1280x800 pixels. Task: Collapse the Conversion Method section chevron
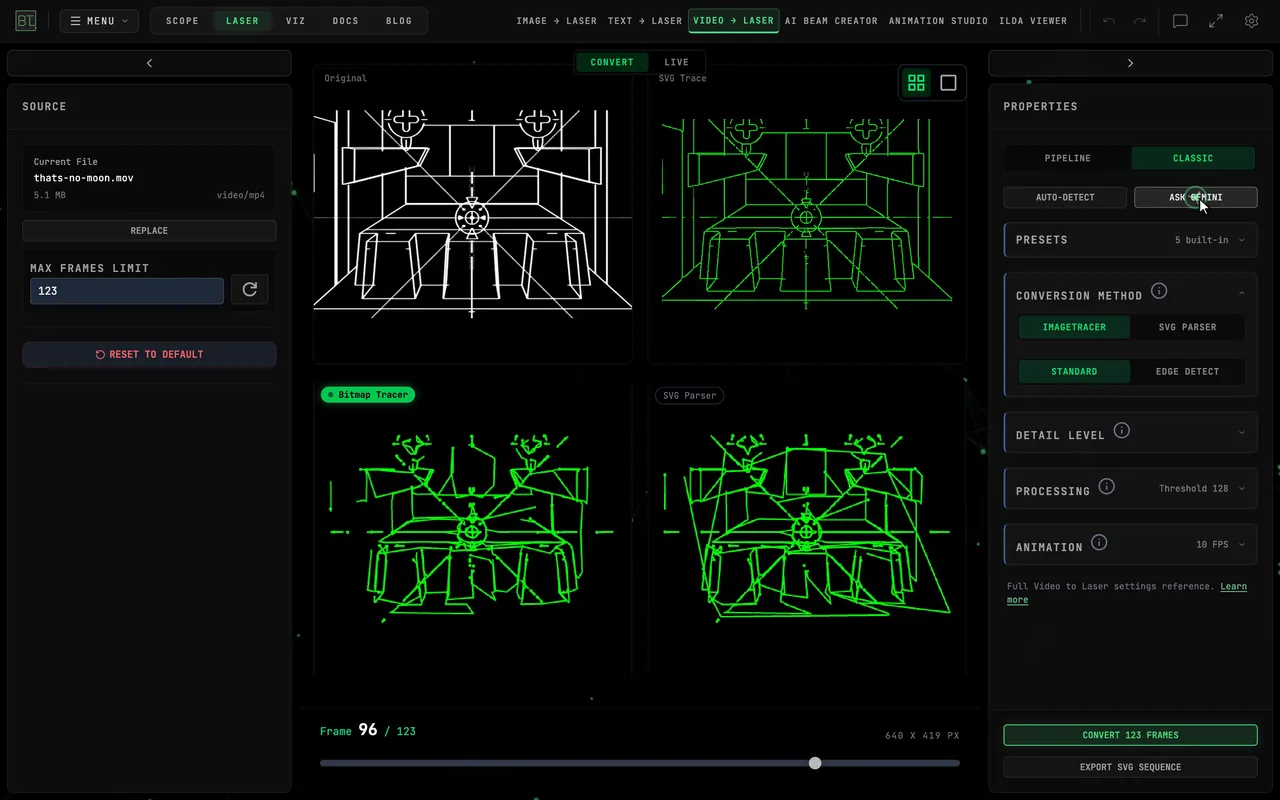(1241, 293)
